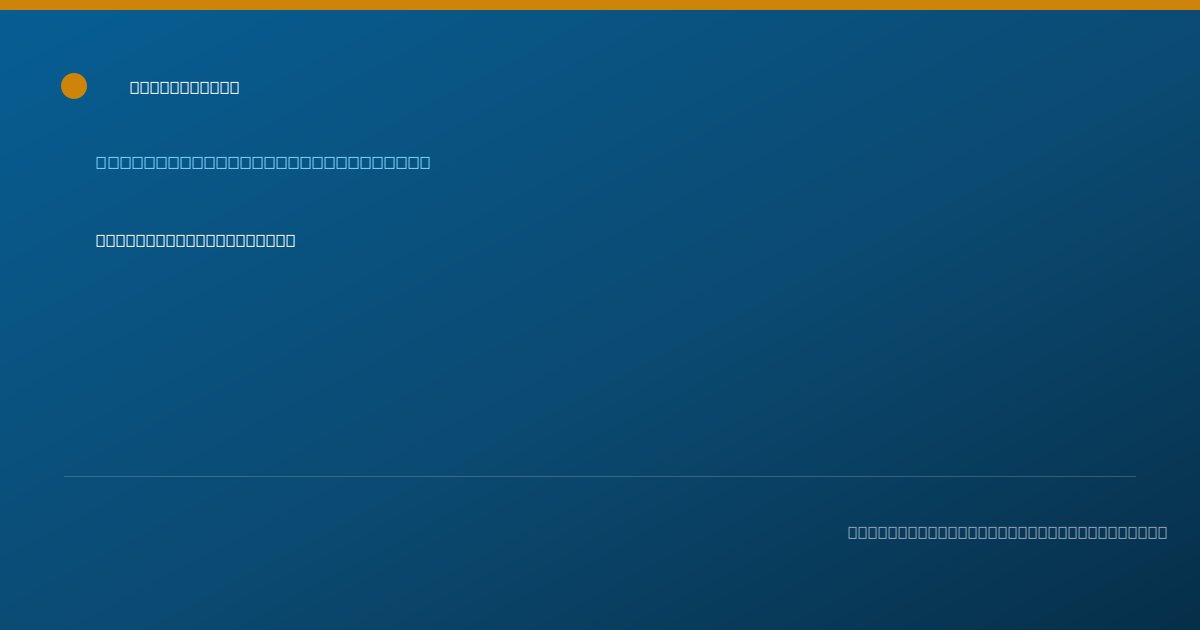The image size is (1200, 630).
Task: Click the orange accent bar along the top
Action: [600, 5]
